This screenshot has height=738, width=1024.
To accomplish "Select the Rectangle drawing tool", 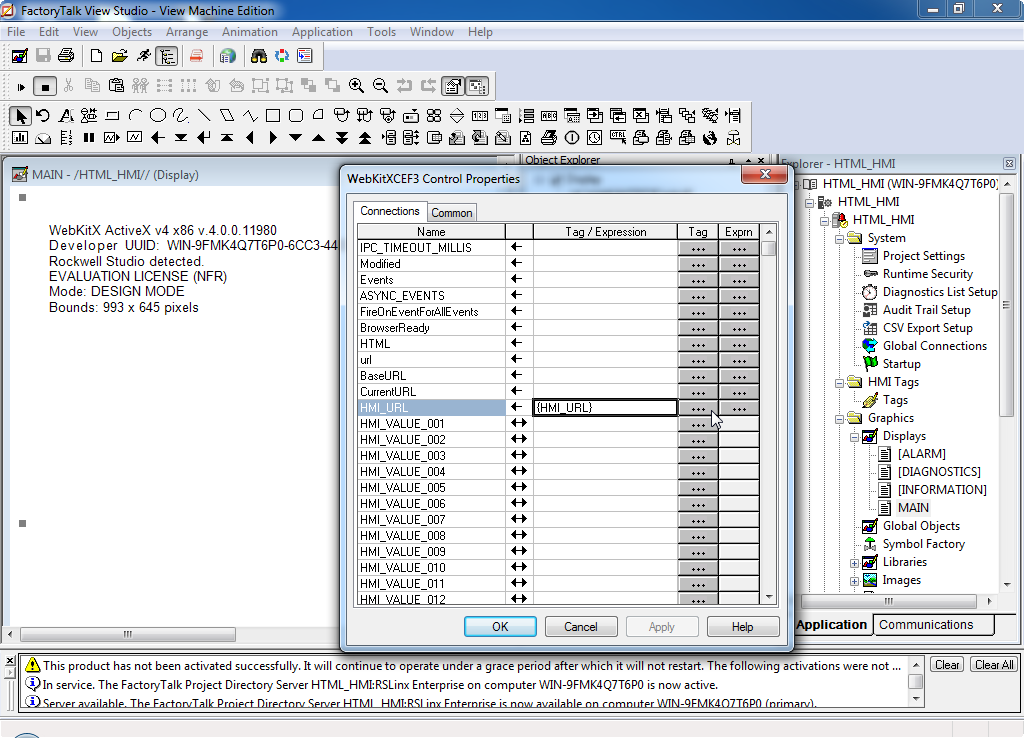I will (x=273, y=116).
